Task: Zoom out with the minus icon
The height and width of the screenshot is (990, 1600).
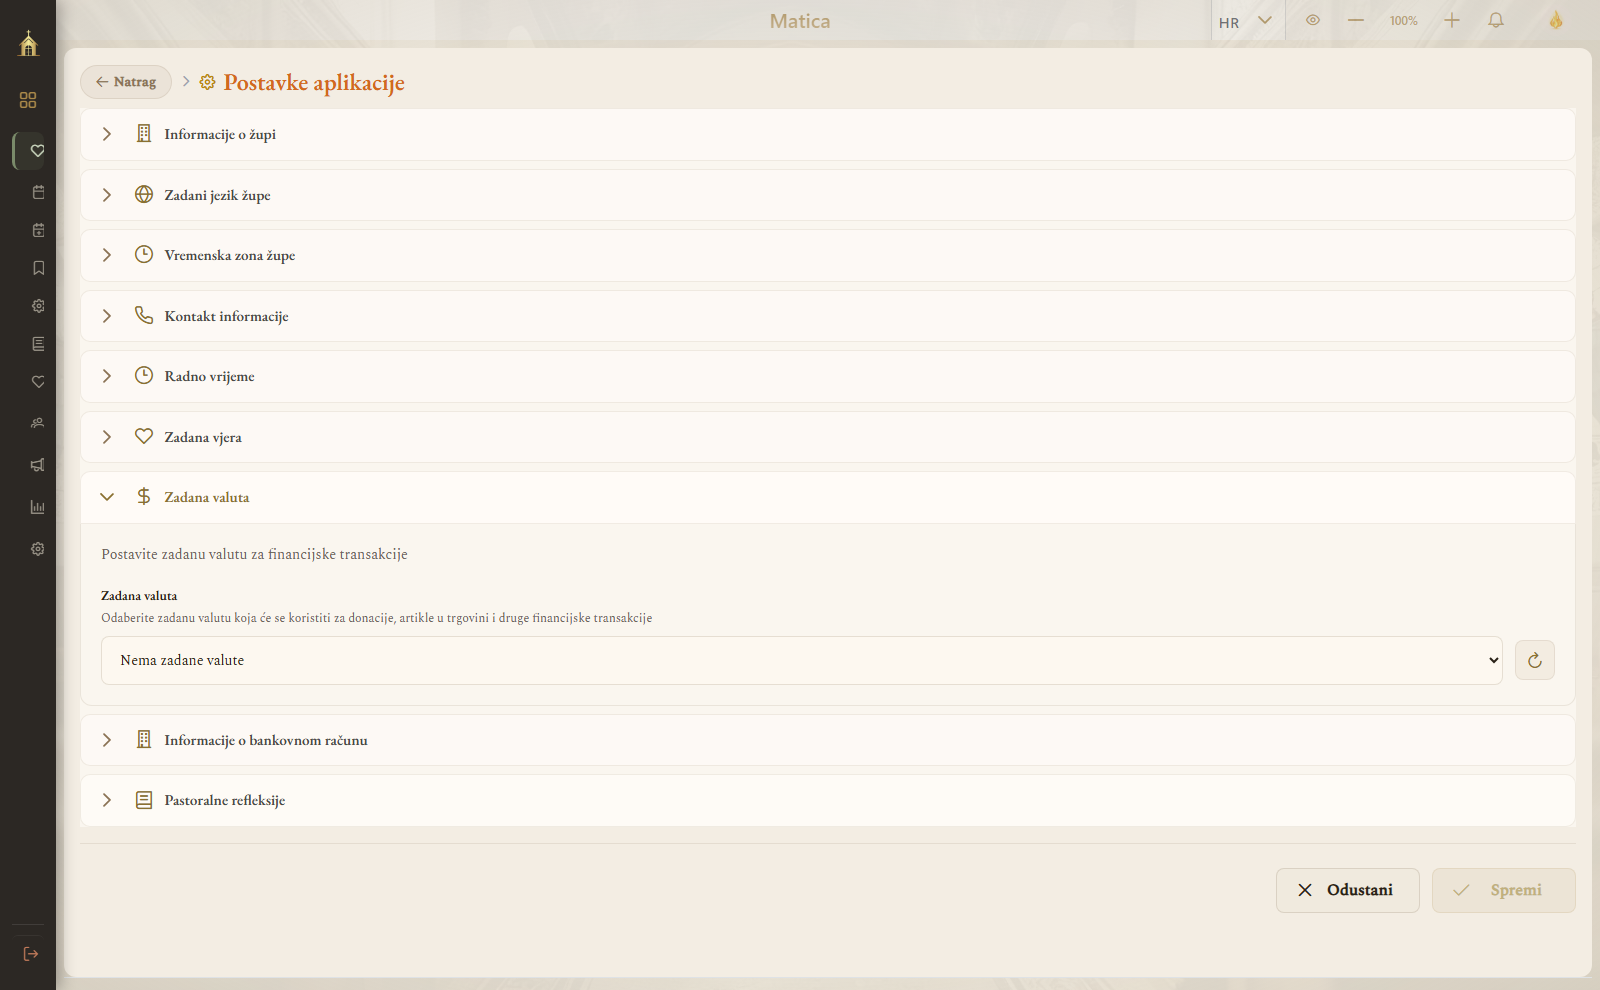Action: tap(1356, 20)
